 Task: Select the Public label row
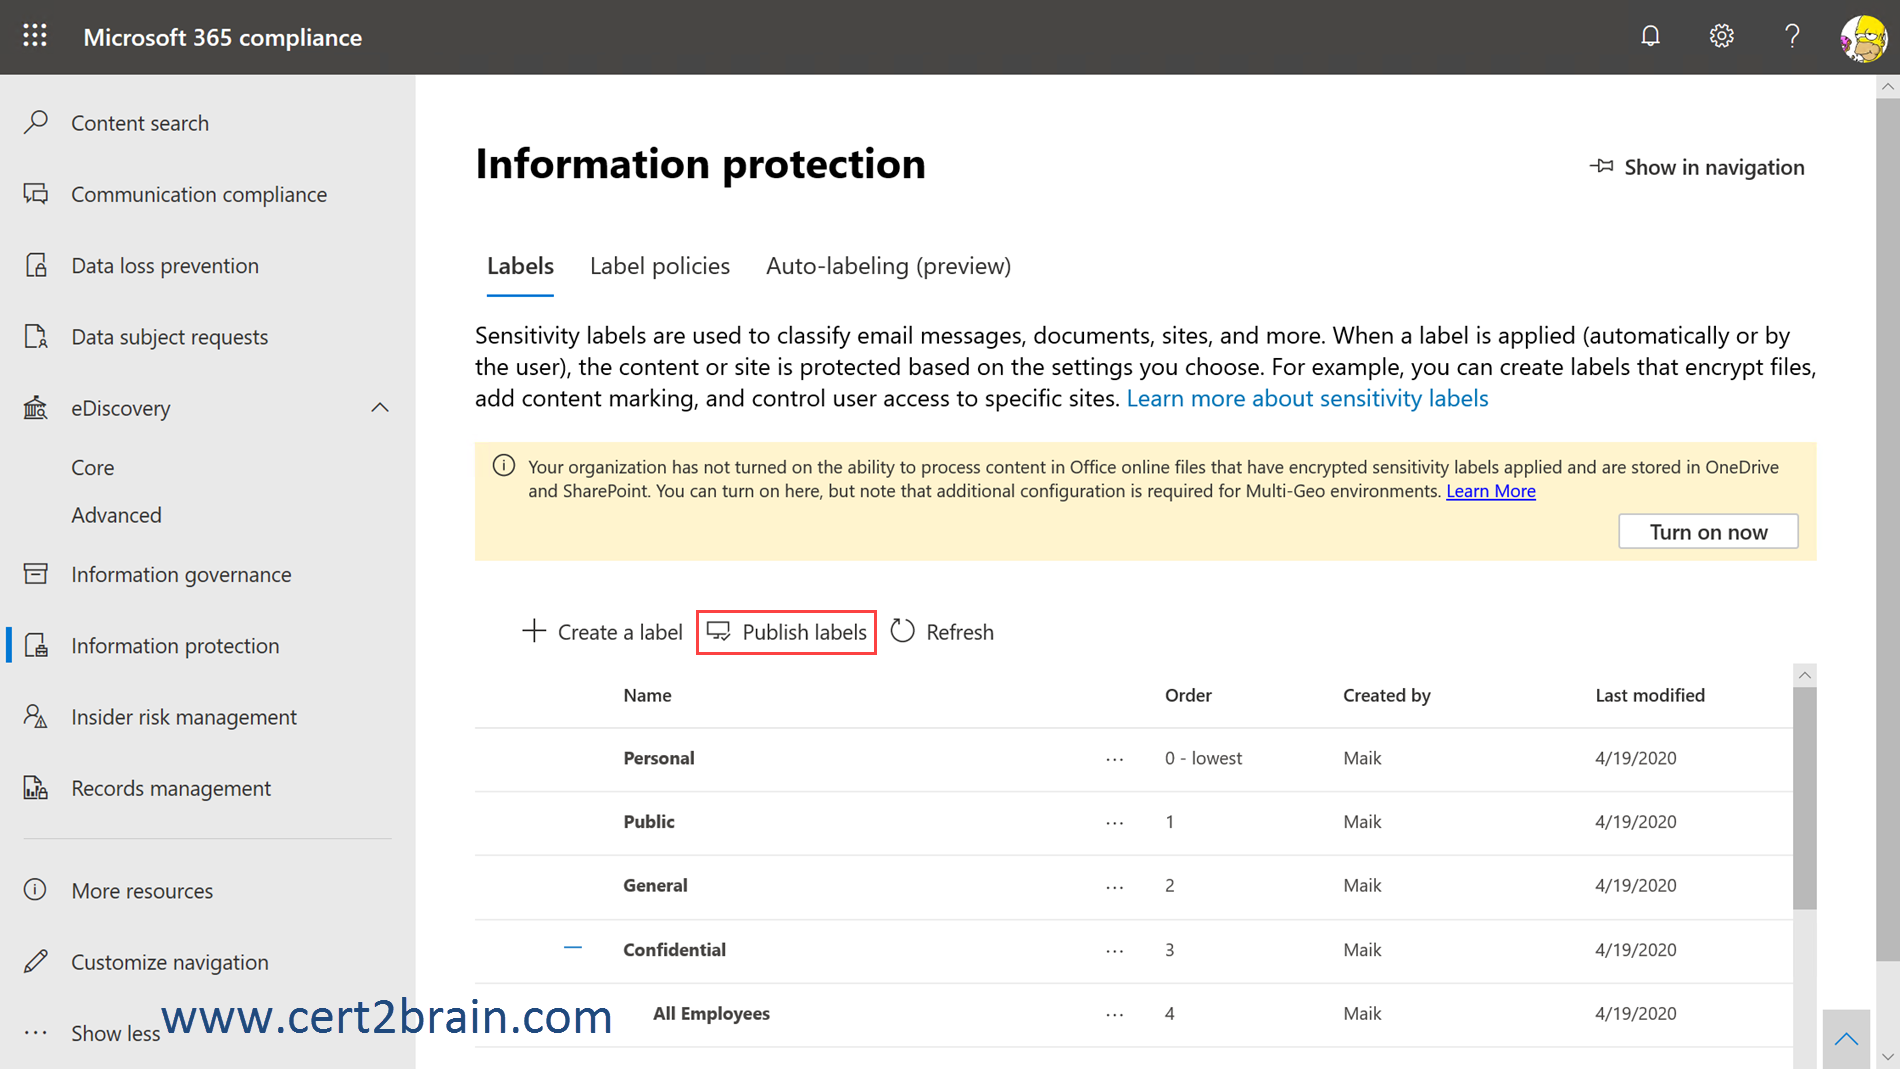(x=1134, y=822)
